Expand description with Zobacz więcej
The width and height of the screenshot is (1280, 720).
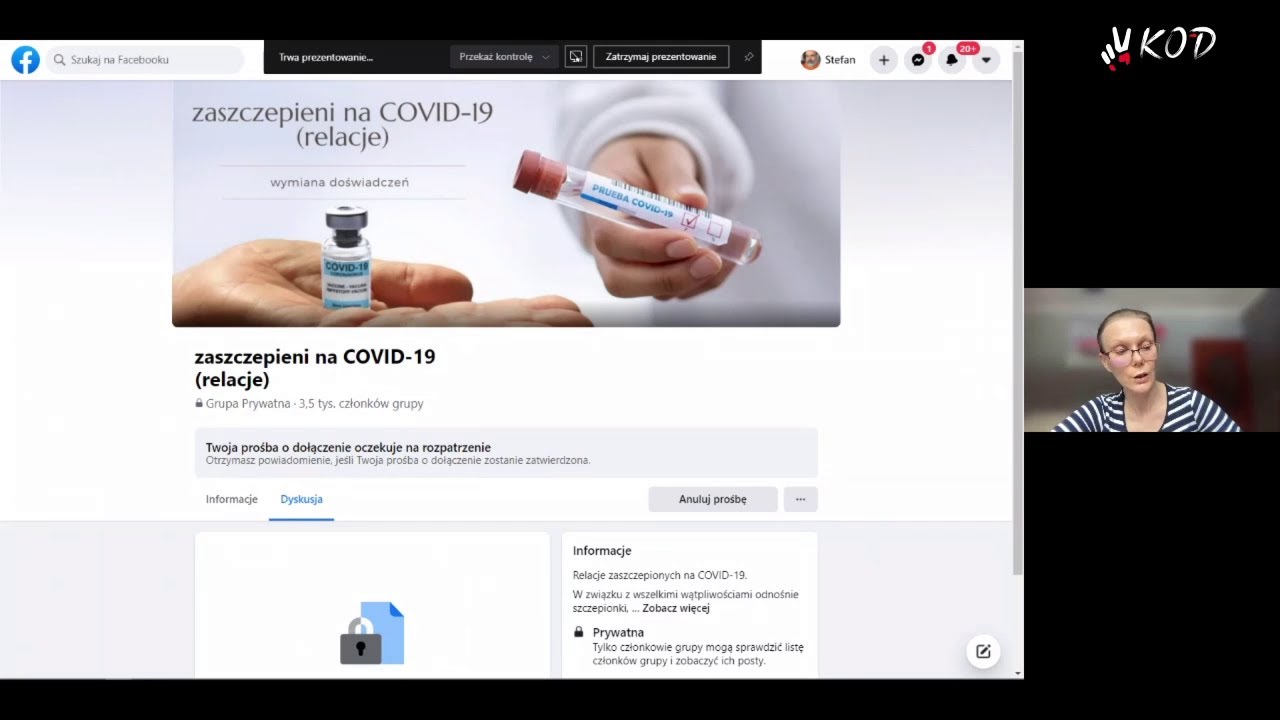tap(676, 608)
